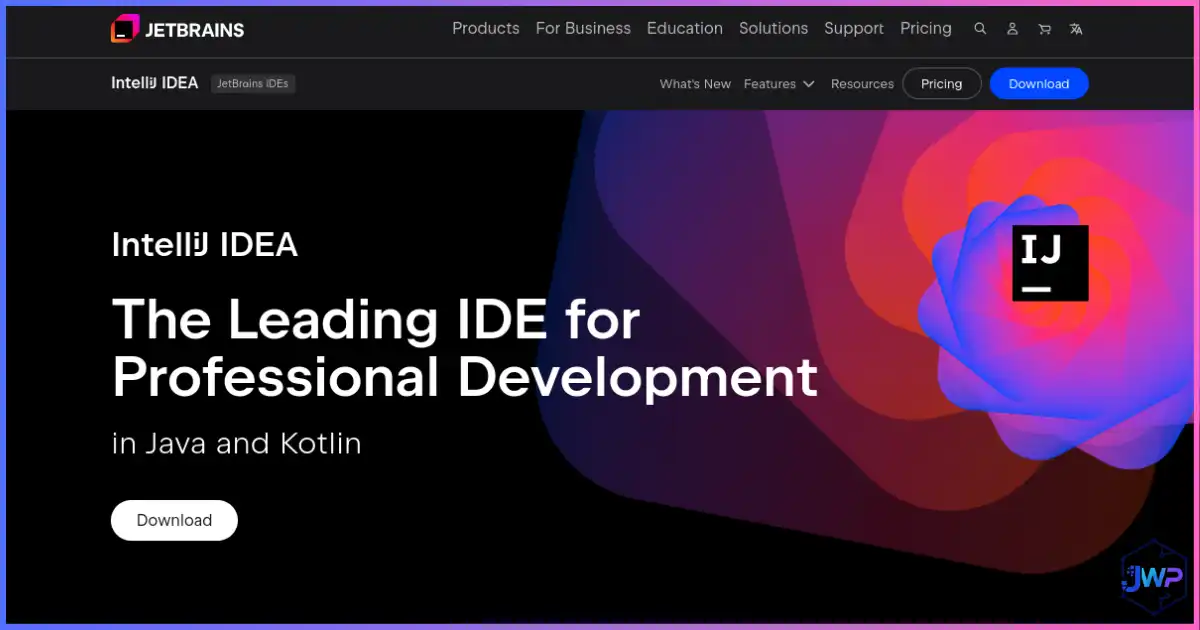This screenshot has width=1200, height=630.
Task: Open the language selector icon
Action: coord(1076,29)
